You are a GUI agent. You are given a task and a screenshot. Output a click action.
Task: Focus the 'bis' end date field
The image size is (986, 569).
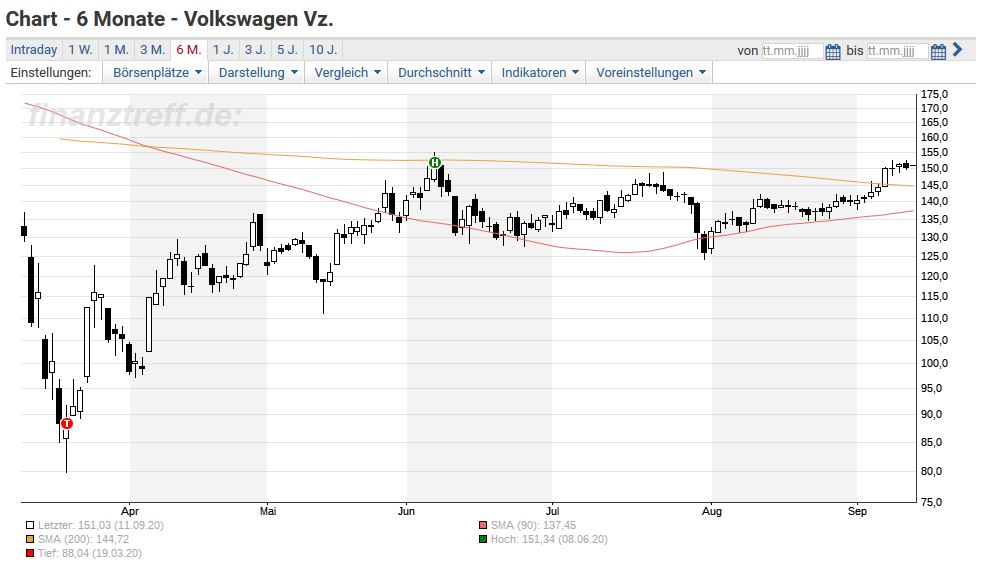pyautogui.click(x=897, y=51)
